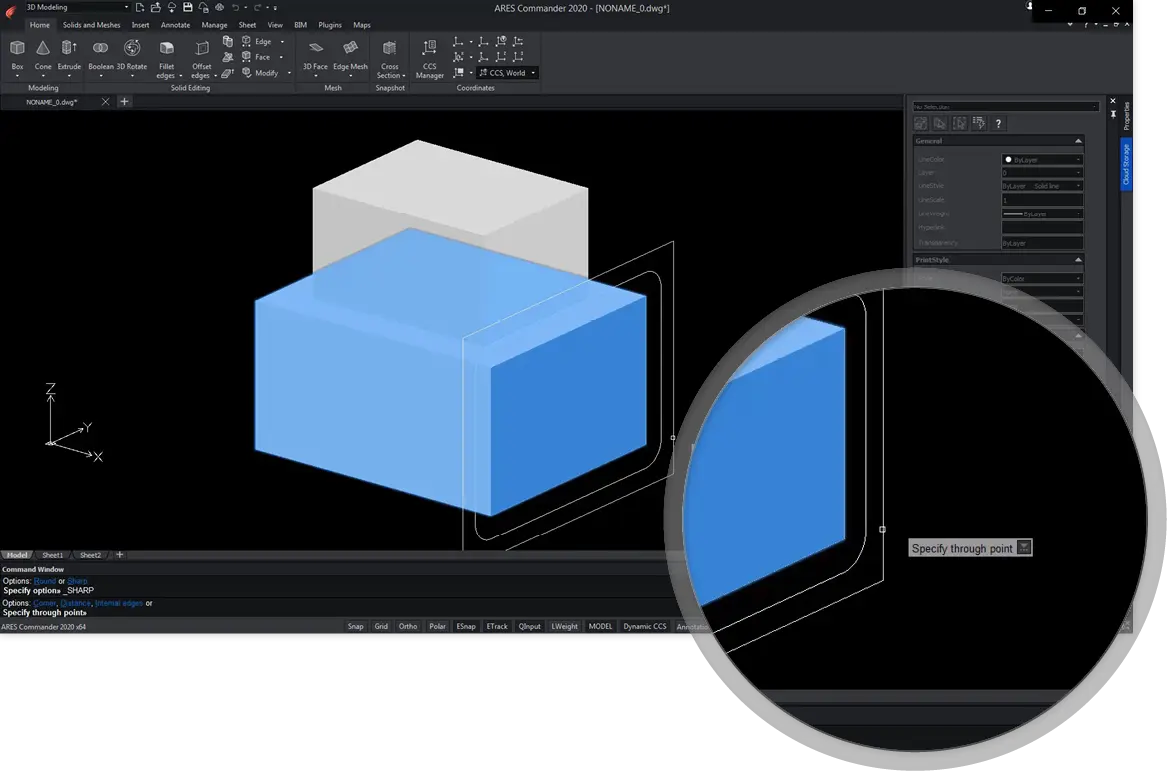Click the 3D Face mesh tool
Viewport: 1167px width, 771px height.
coord(316,56)
